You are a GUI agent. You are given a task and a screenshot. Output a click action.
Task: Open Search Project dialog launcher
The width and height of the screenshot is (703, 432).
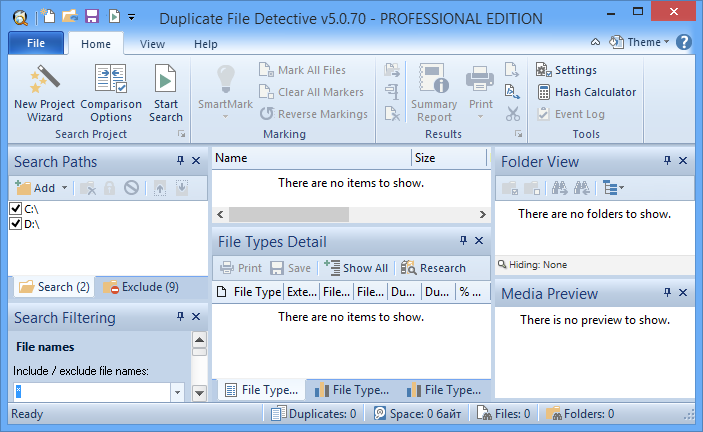tap(181, 134)
